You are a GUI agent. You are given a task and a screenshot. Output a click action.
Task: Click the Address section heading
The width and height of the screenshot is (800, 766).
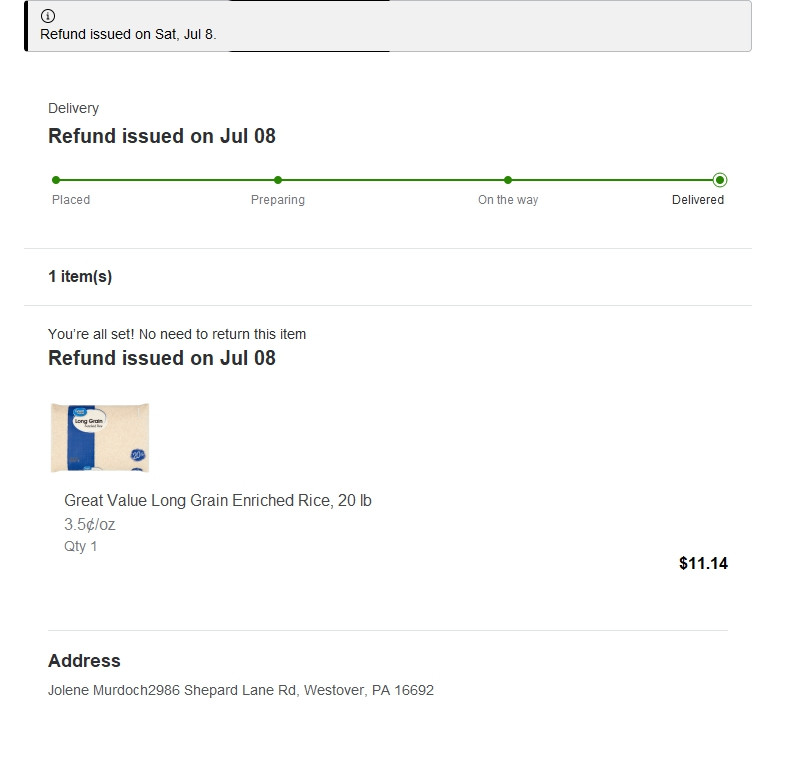(x=84, y=661)
